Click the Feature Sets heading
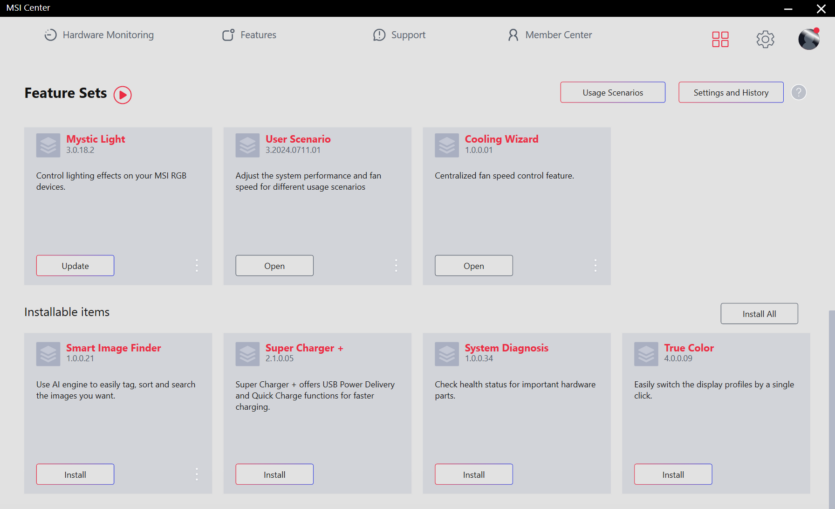 66,93
